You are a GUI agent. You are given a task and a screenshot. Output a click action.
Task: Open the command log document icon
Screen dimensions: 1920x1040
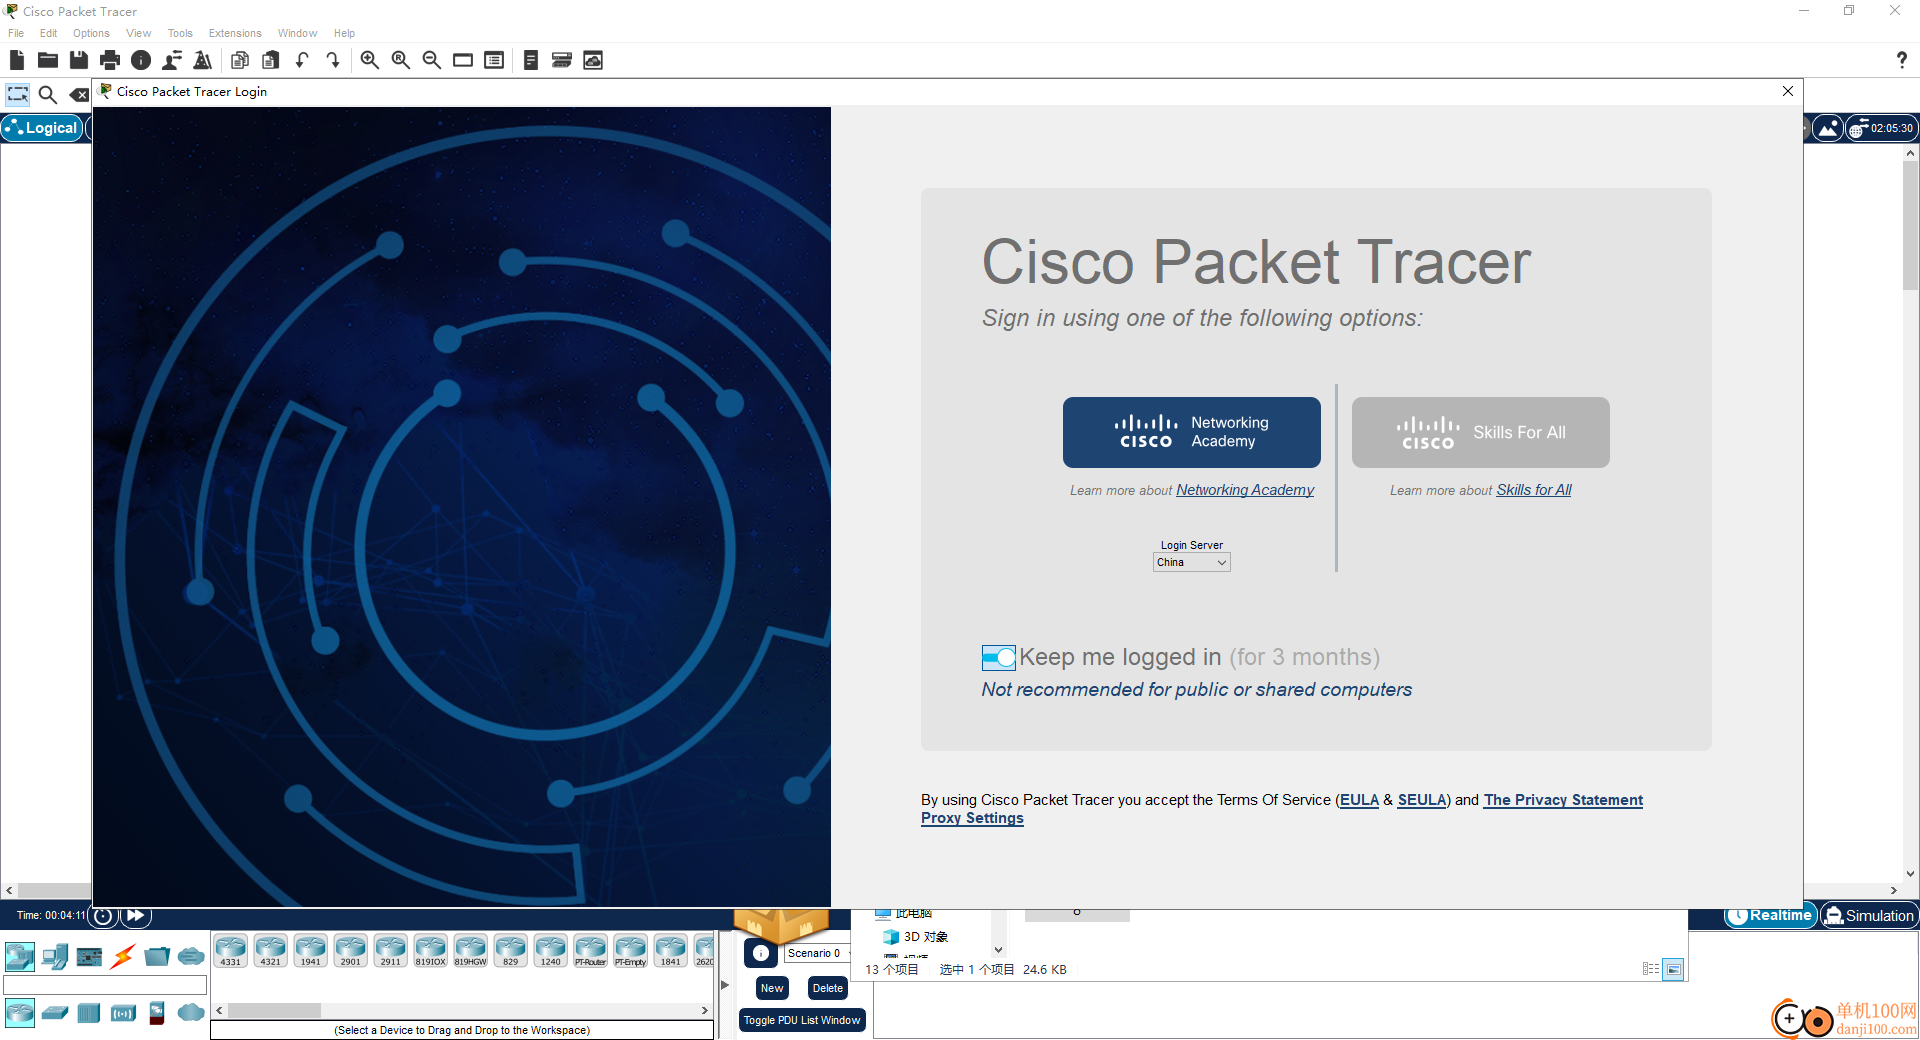point(531,60)
